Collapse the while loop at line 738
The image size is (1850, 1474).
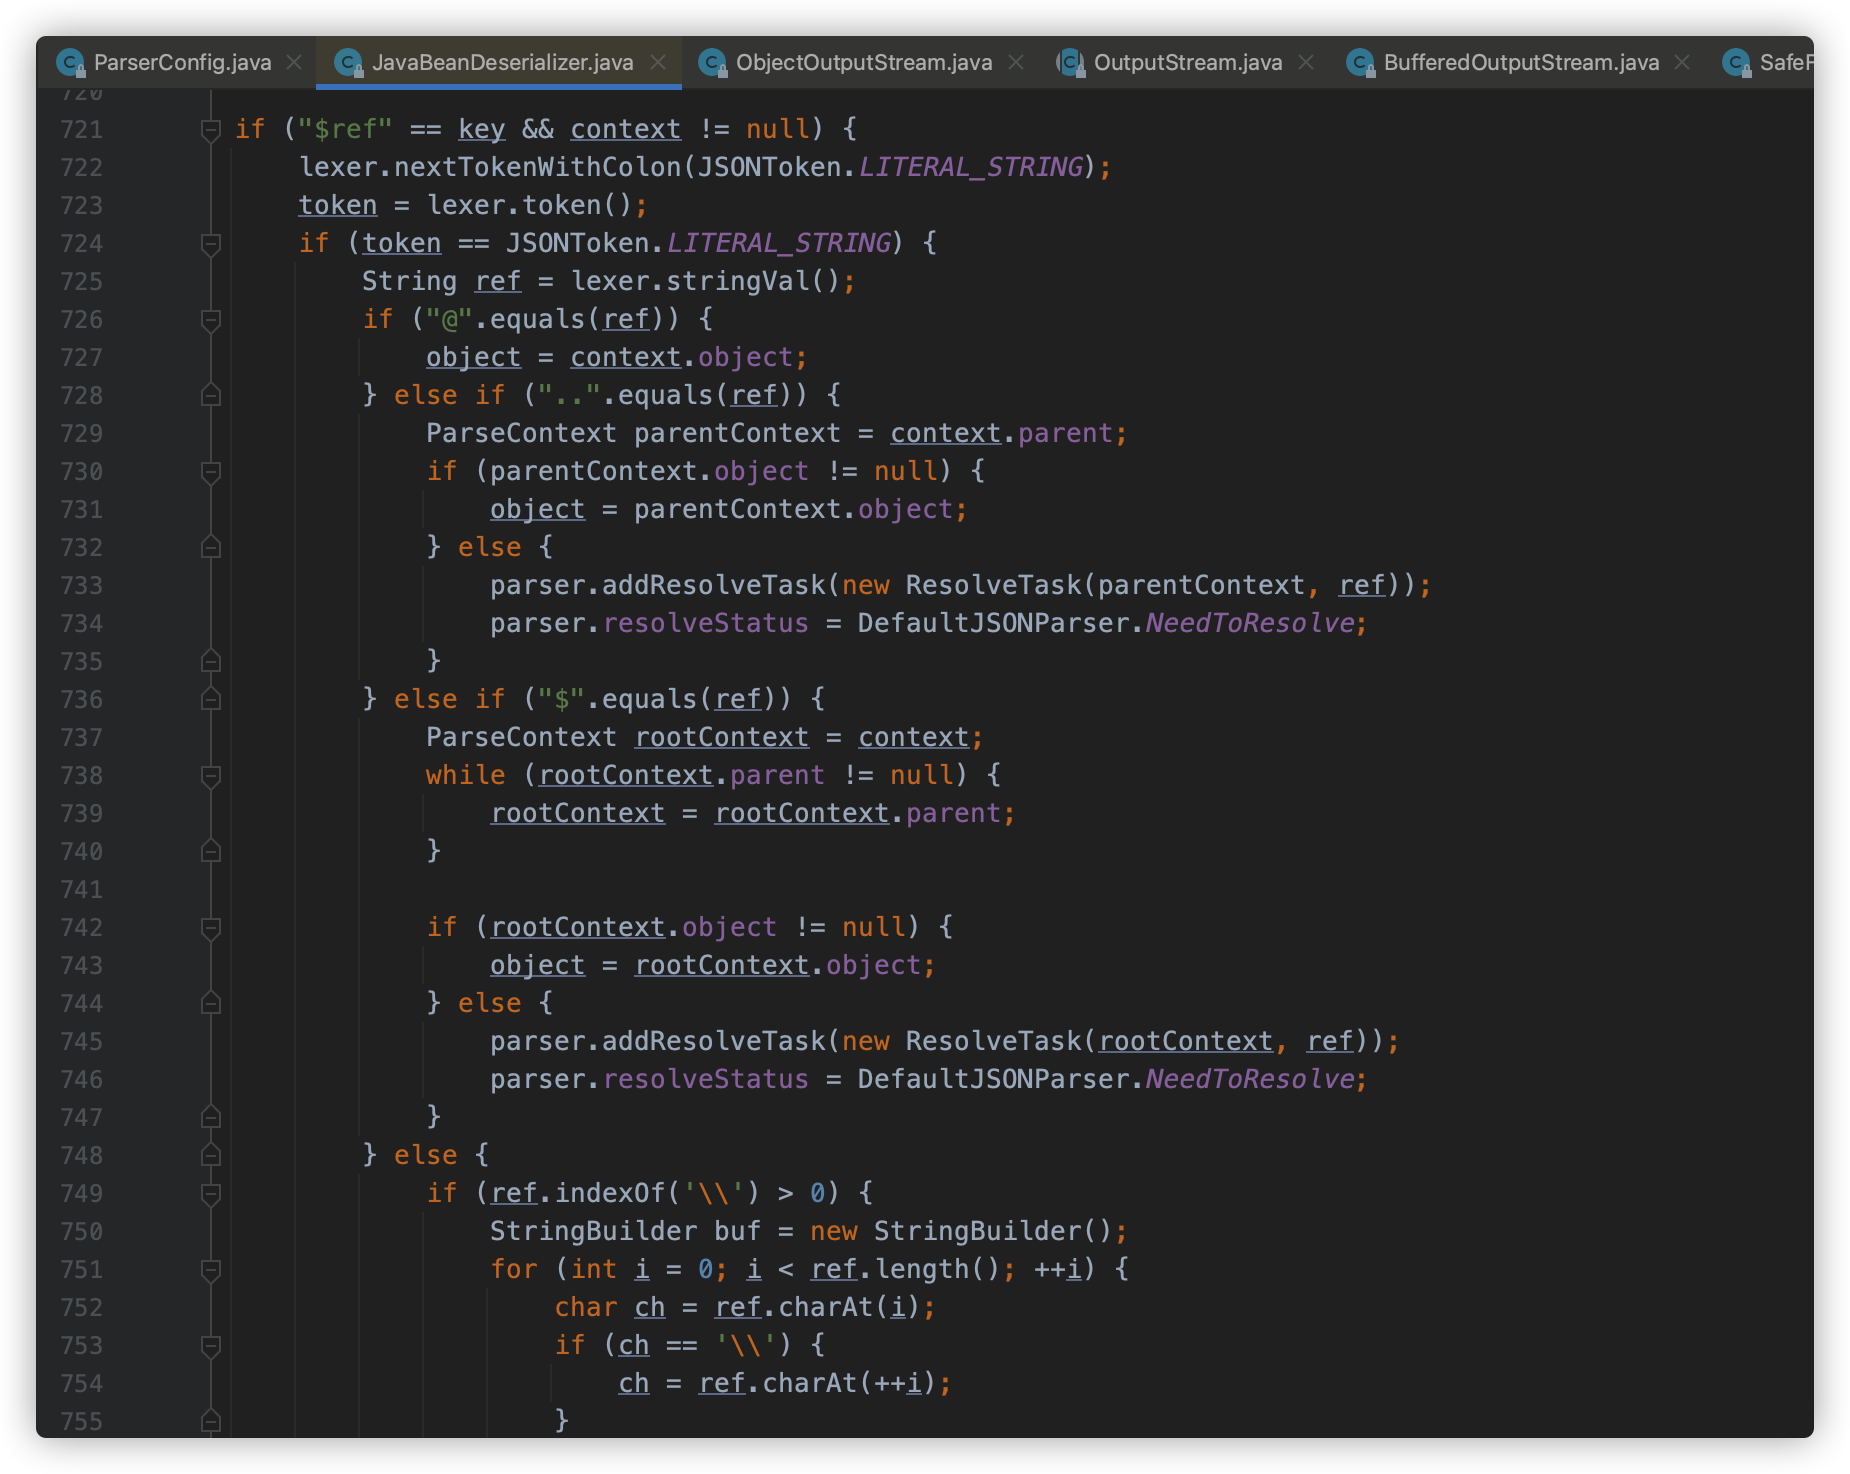pos(211,776)
